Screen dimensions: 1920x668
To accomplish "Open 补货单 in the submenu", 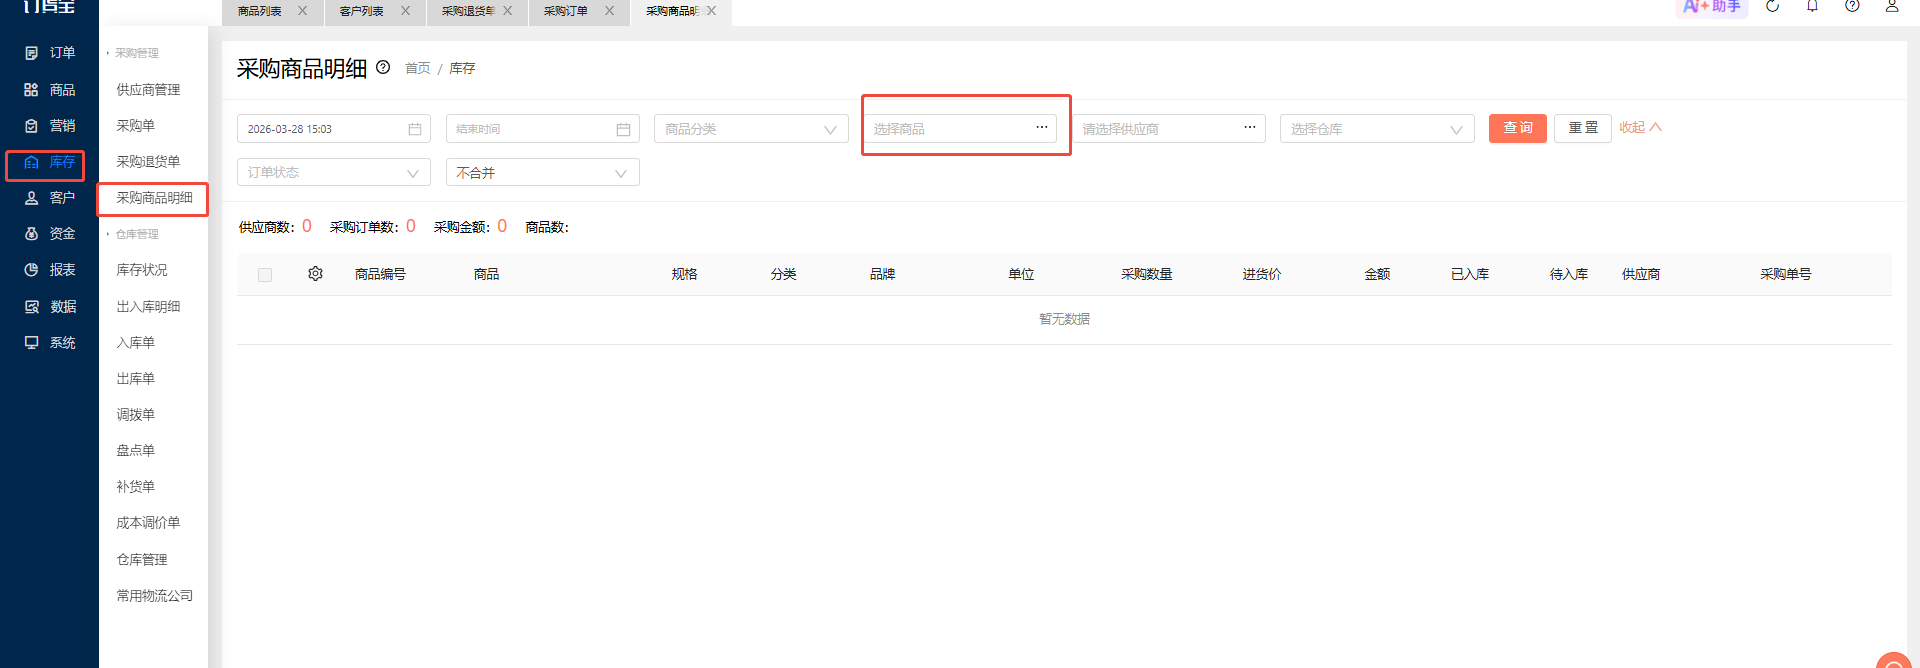I will tap(136, 487).
